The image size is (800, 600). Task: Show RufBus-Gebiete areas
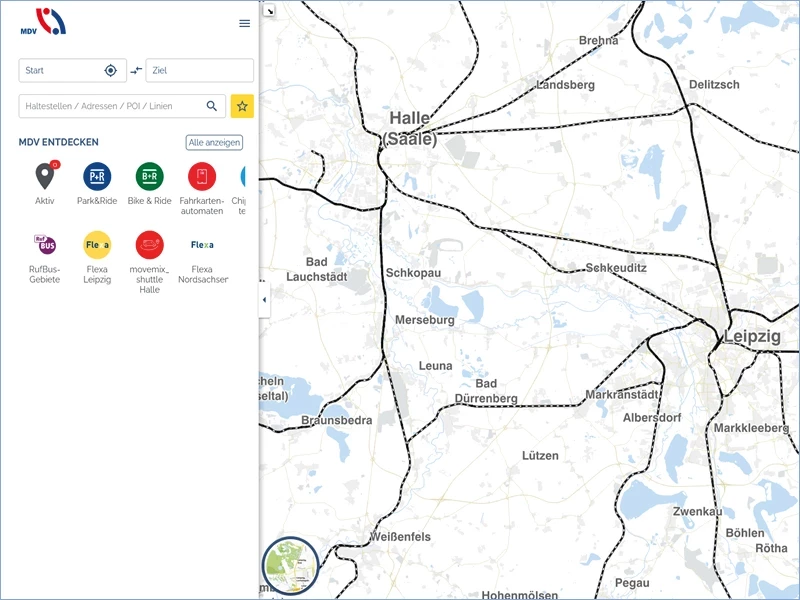point(45,245)
